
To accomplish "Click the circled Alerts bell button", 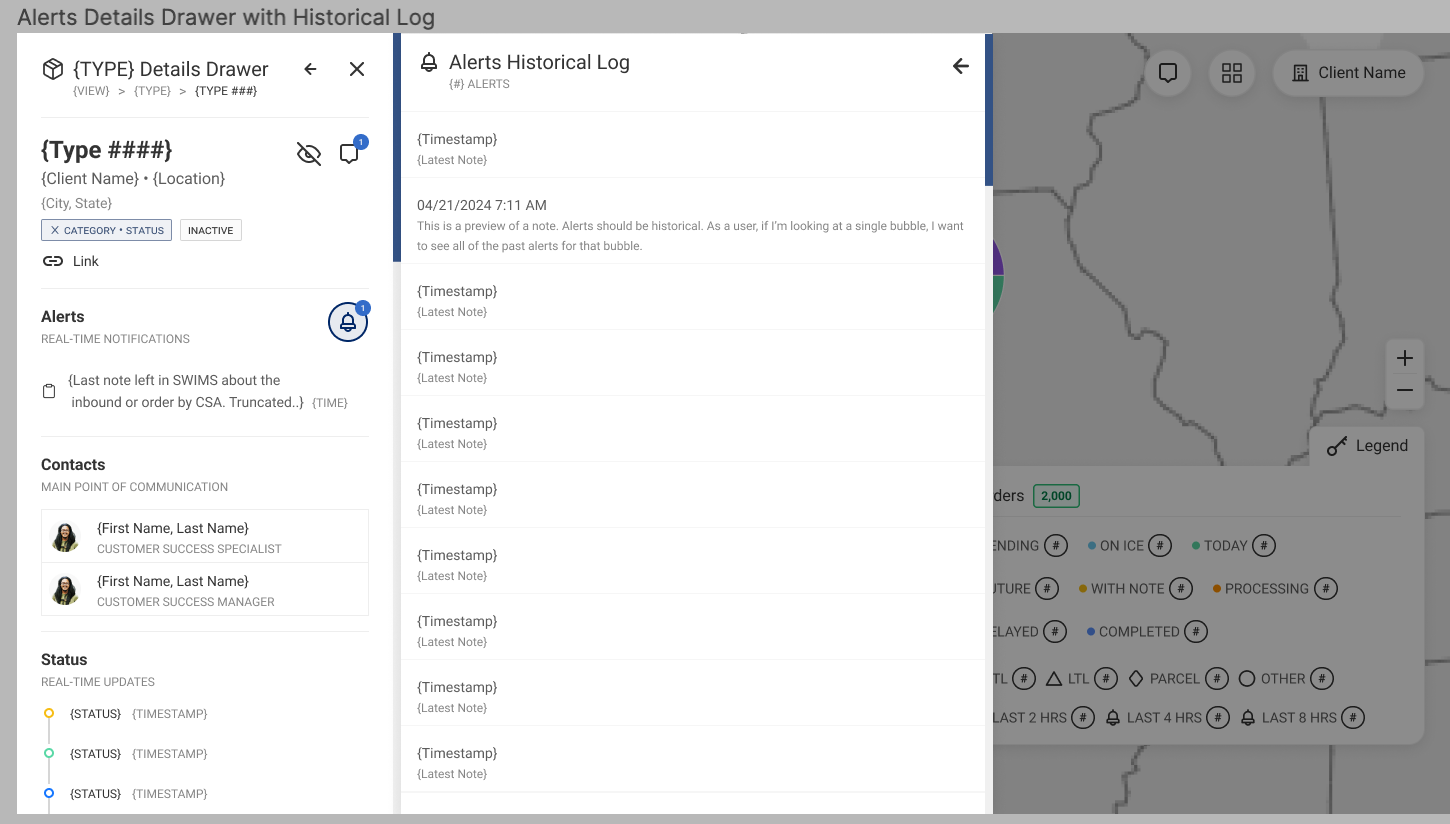I will [x=348, y=322].
